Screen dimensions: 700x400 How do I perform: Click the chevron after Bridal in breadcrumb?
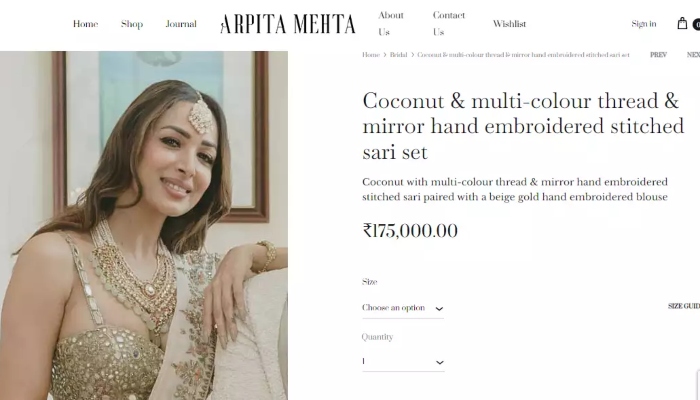pyautogui.click(x=412, y=55)
